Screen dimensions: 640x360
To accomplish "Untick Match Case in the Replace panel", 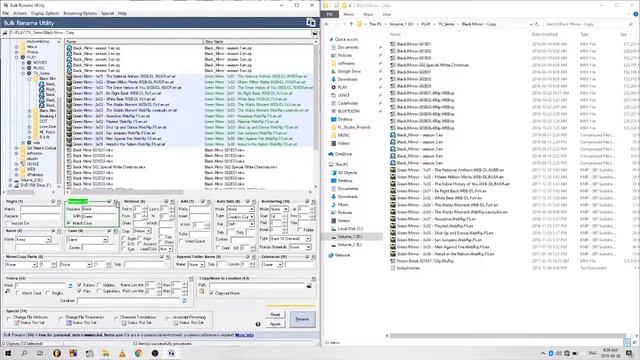I will point(69,223).
